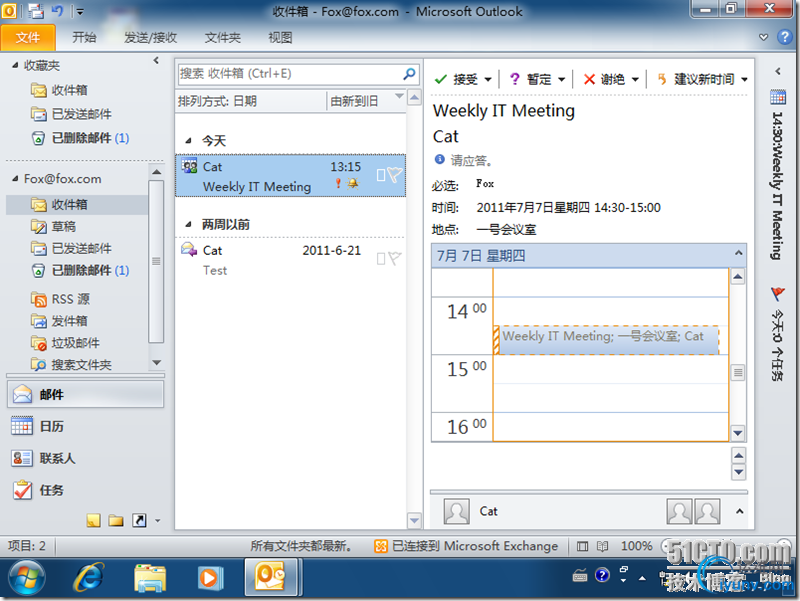Image resolution: width=800 pixels, height=601 pixels.
Task: Collapse the Fox@fox.com account tree
Action: [x=15, y=179]
